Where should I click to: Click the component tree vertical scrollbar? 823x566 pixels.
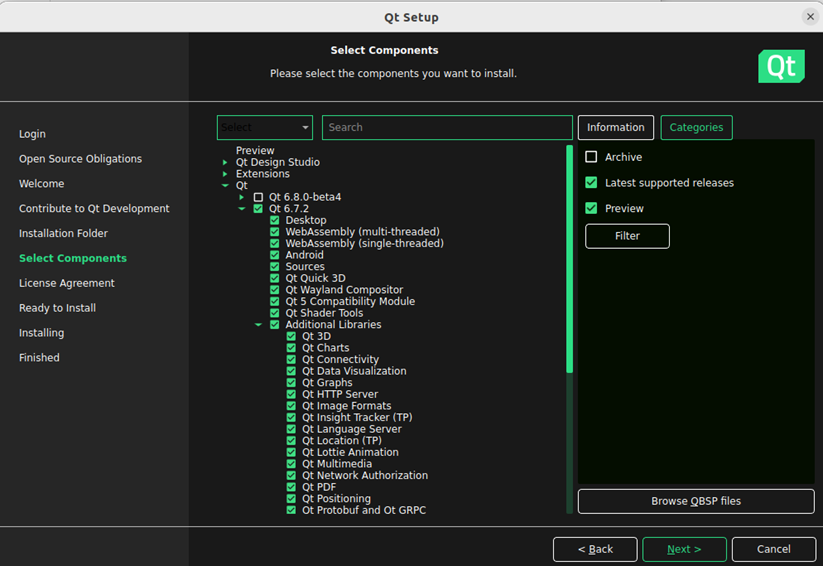[x=569, y=260]
